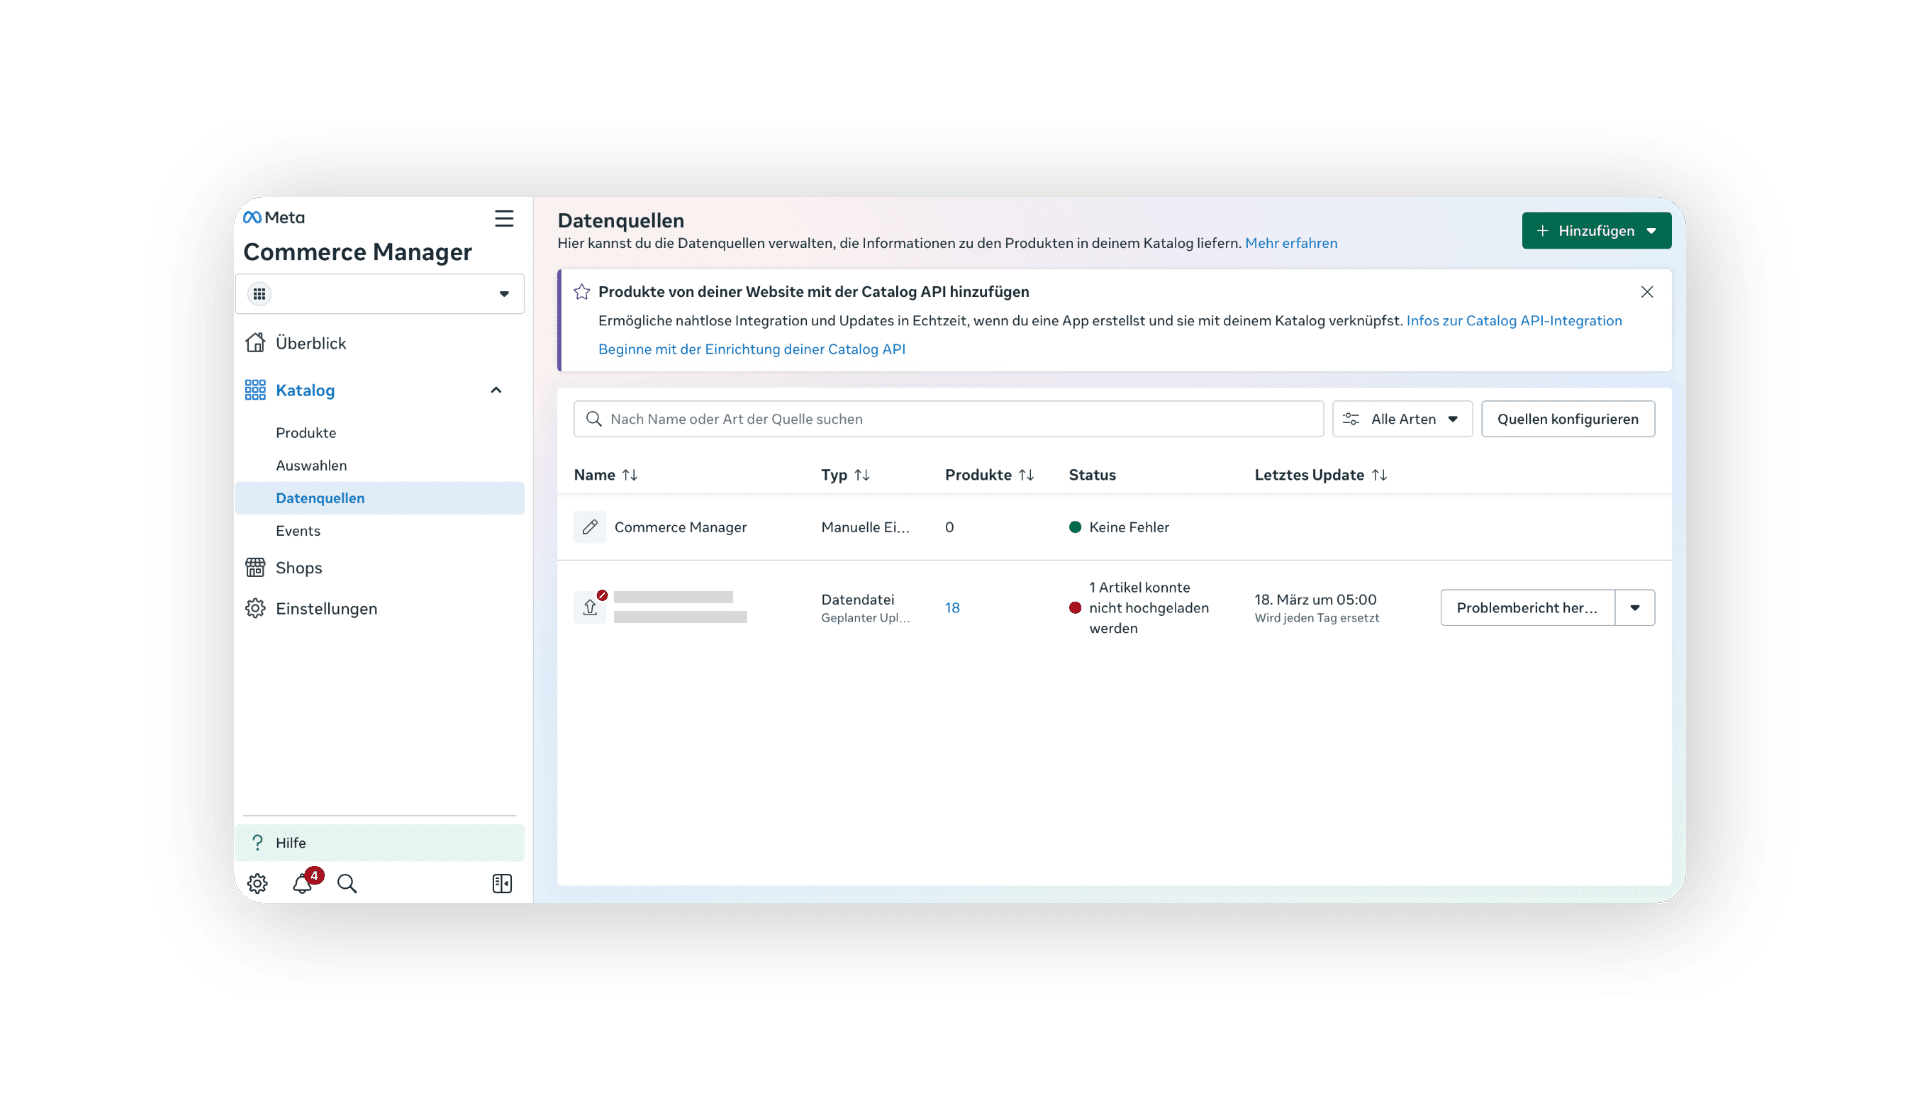Click the pencil icon for Commerce Manager source

590,527
